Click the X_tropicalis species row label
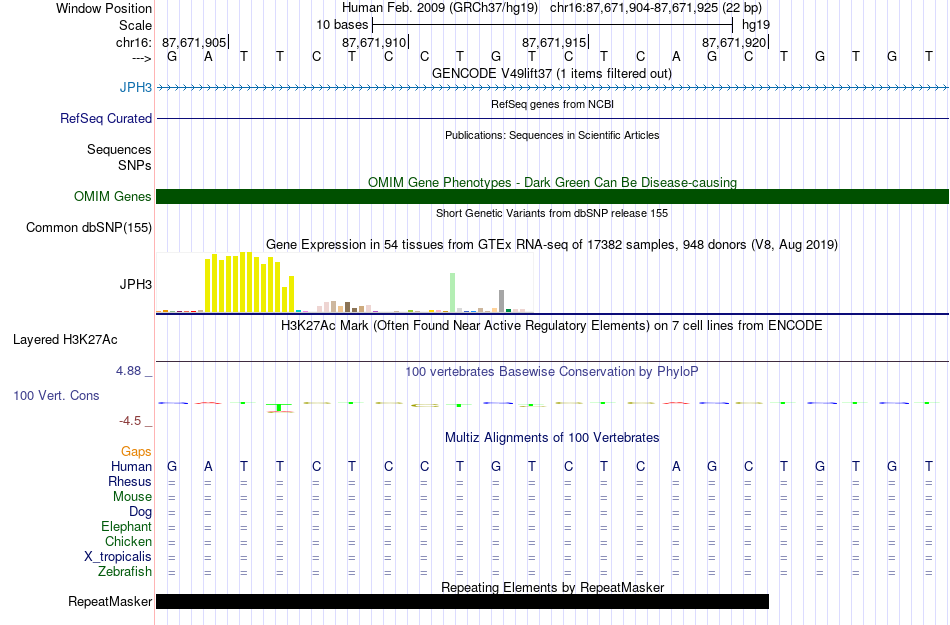This screenshot has height=625, width=950. (x=118, y=557)
